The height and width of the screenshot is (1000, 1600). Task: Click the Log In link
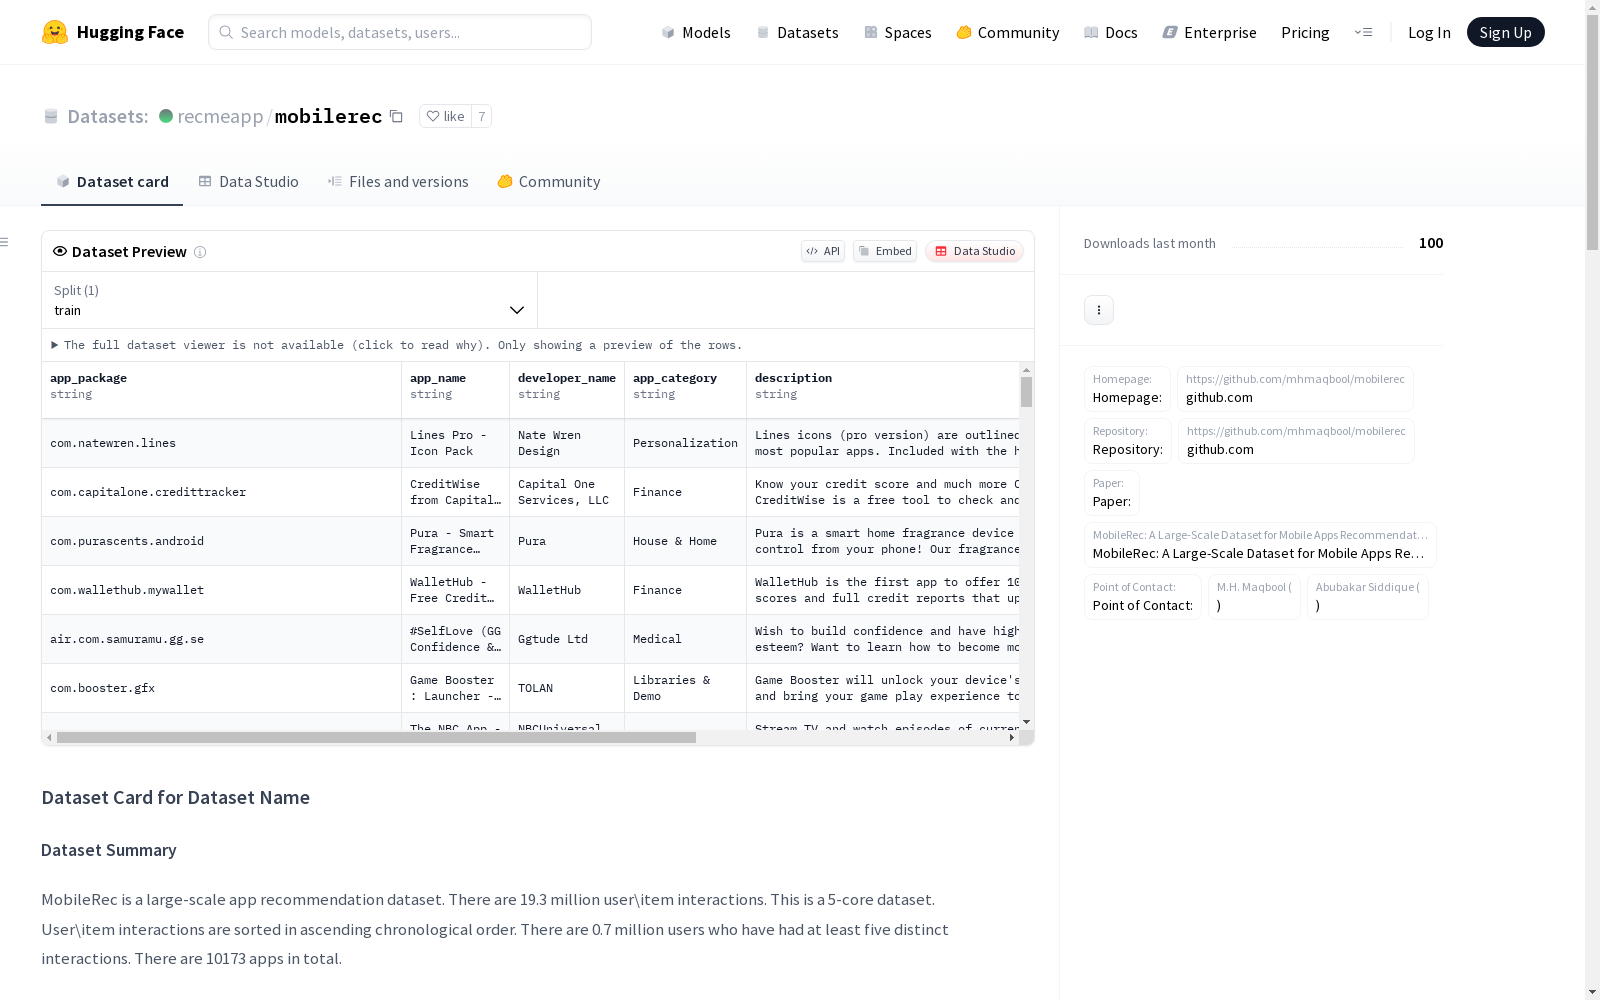1429,32
